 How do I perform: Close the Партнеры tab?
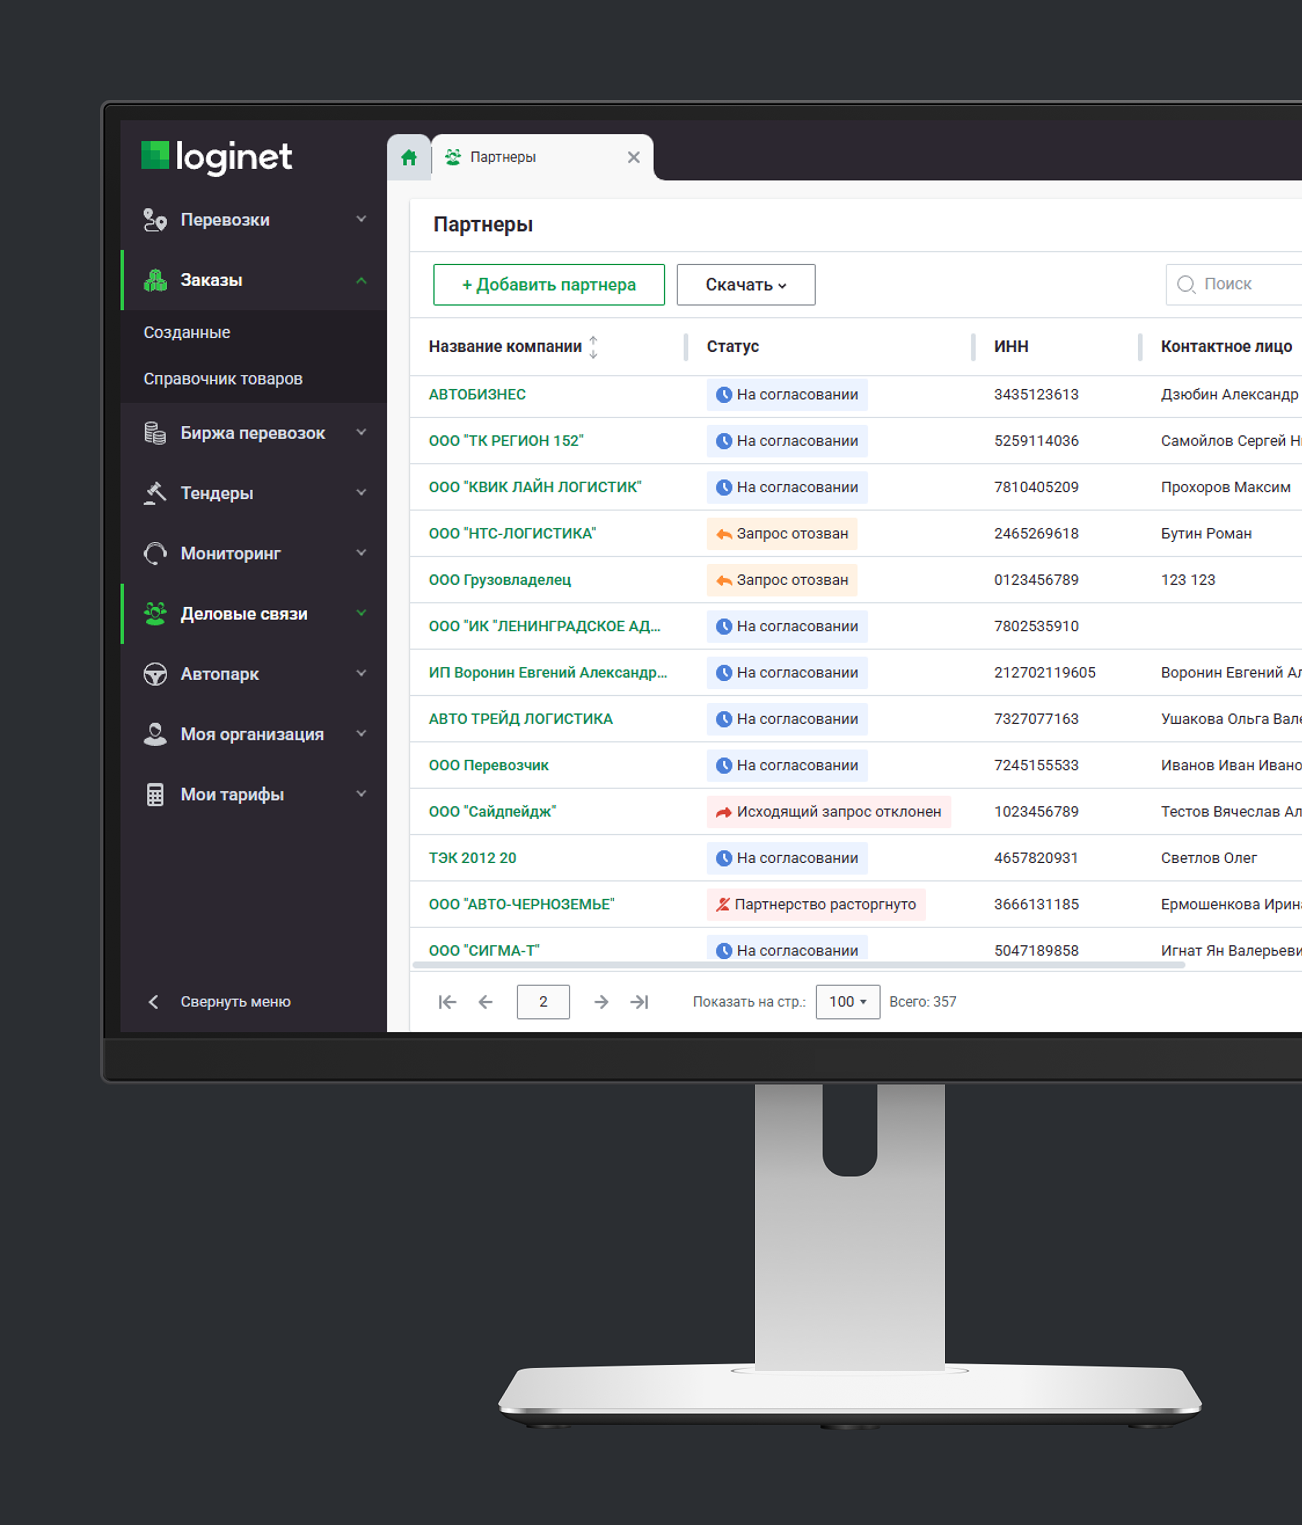click(x=634, y=157)
